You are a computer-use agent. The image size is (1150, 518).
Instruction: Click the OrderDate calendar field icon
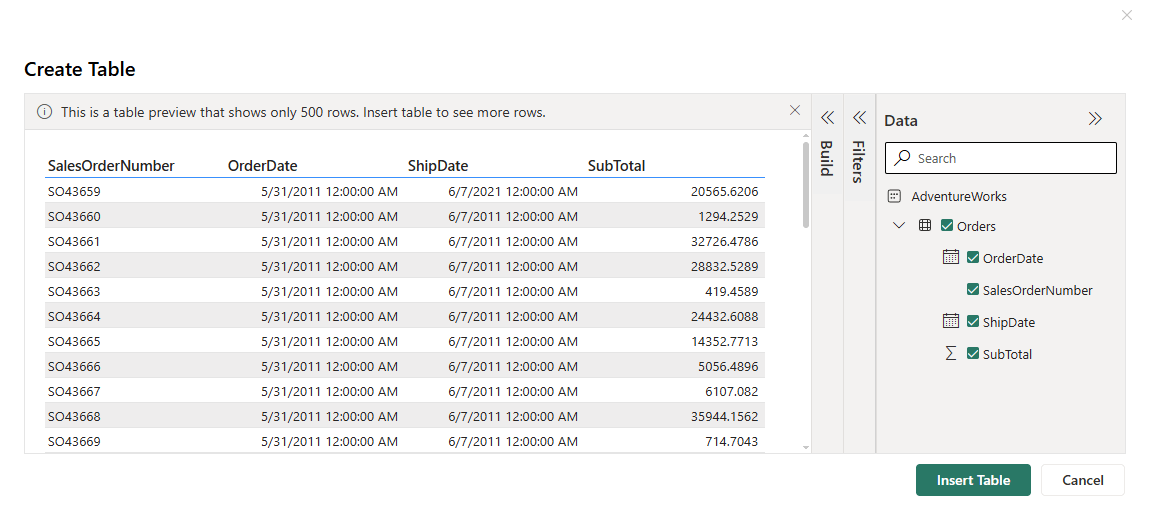coord(951,258)
